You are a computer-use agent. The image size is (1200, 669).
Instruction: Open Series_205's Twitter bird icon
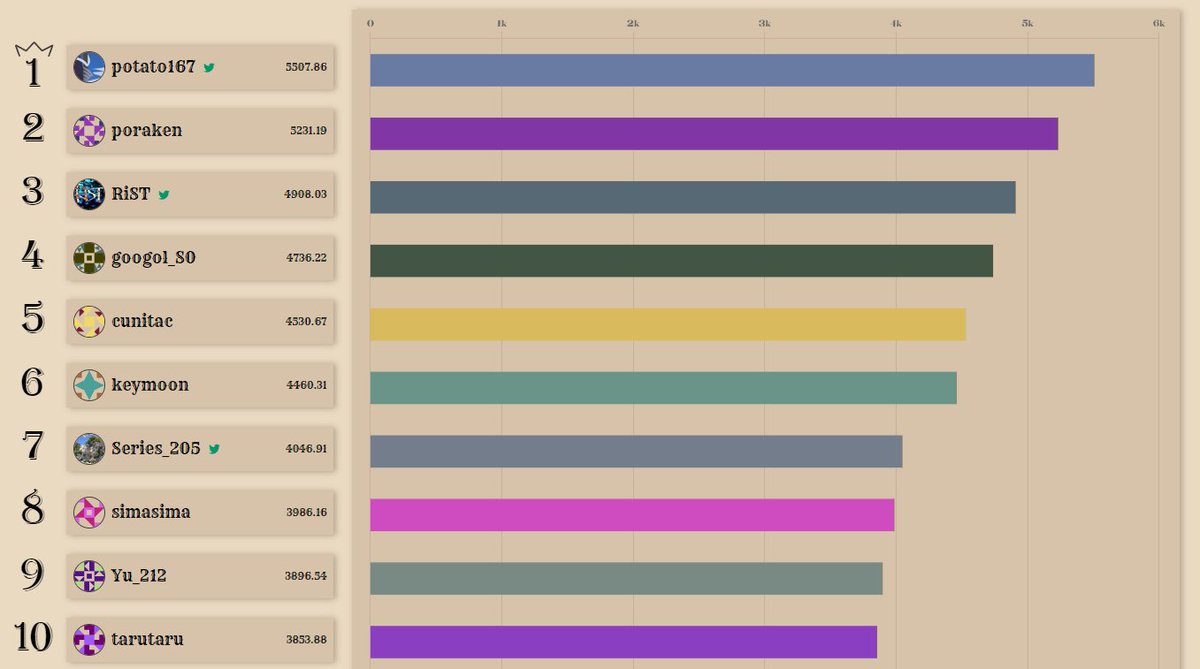[214, 450]
